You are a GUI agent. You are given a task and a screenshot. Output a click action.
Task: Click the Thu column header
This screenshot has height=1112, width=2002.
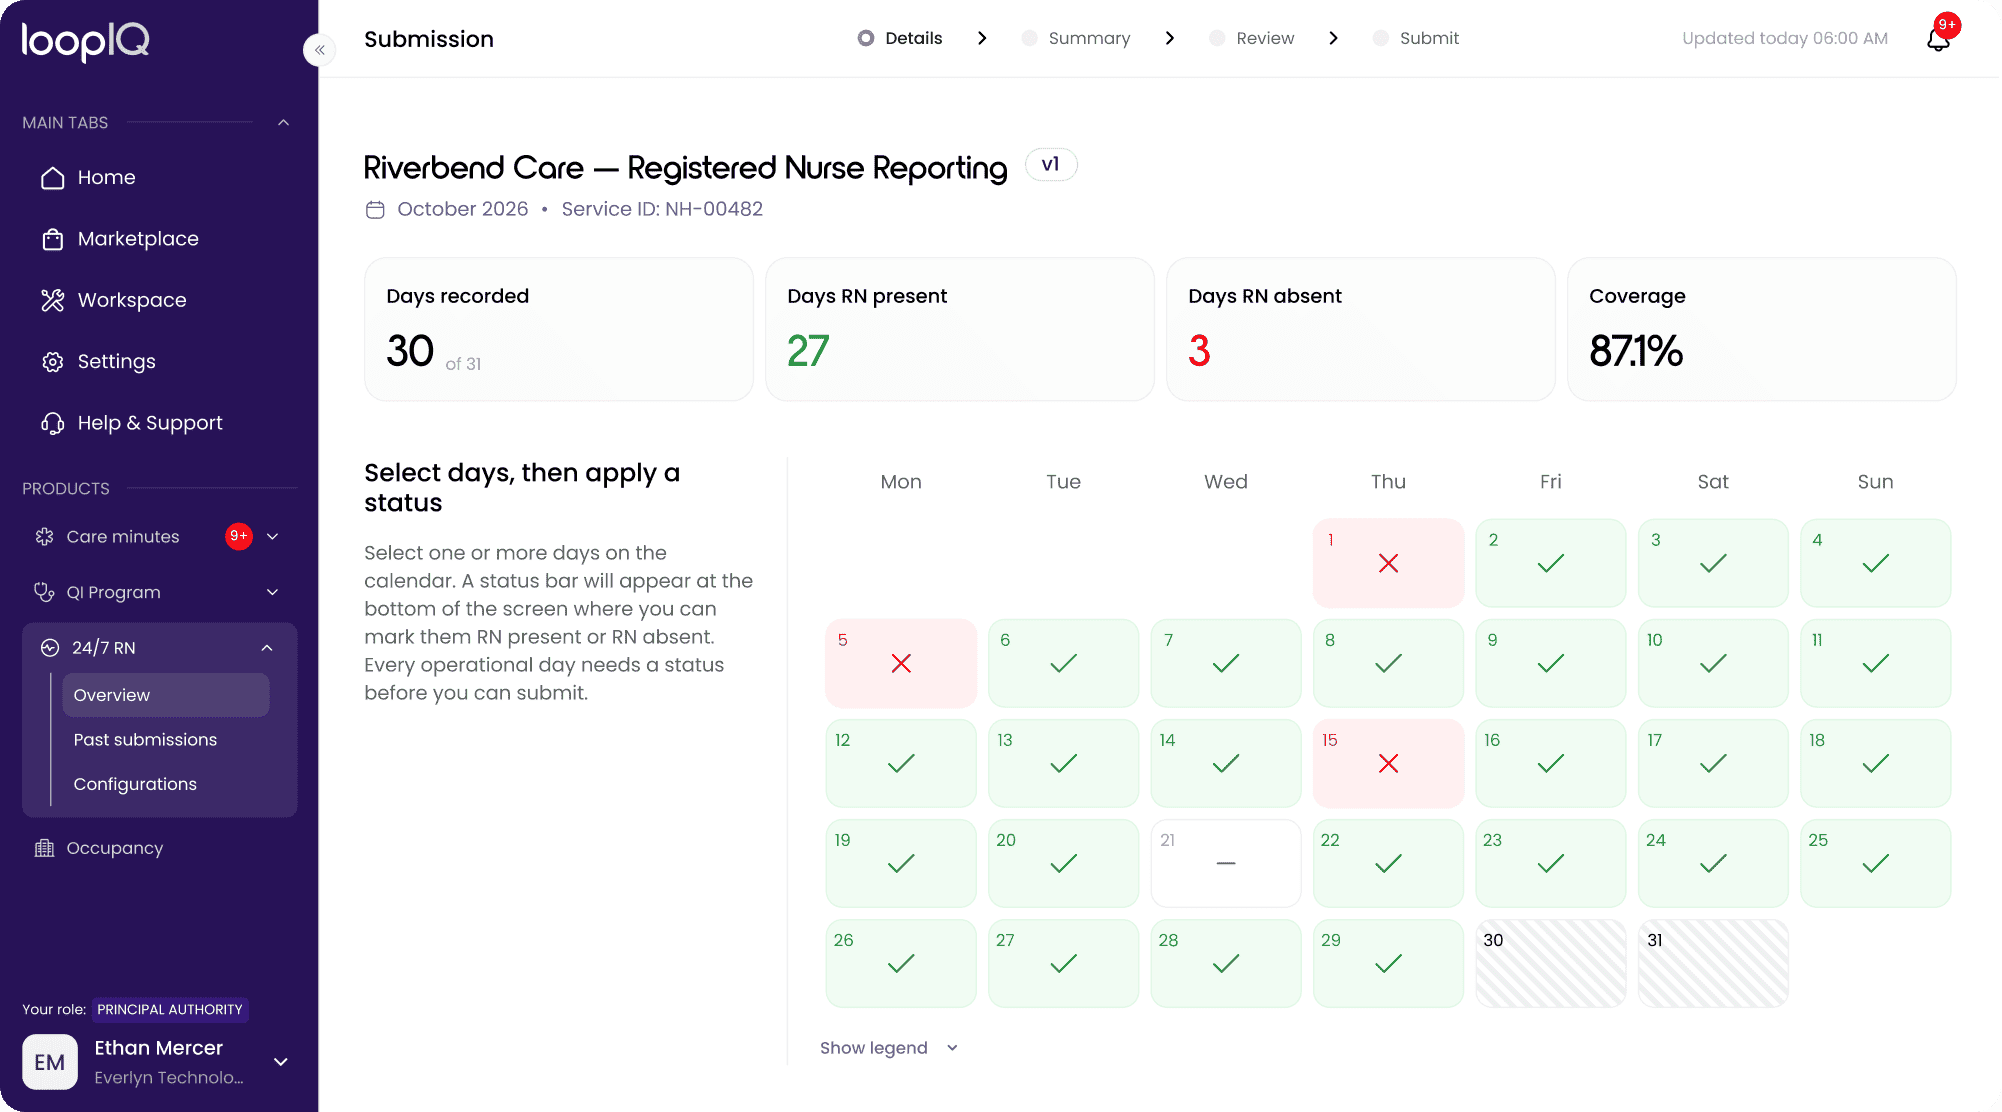(x=1388, y=482)
